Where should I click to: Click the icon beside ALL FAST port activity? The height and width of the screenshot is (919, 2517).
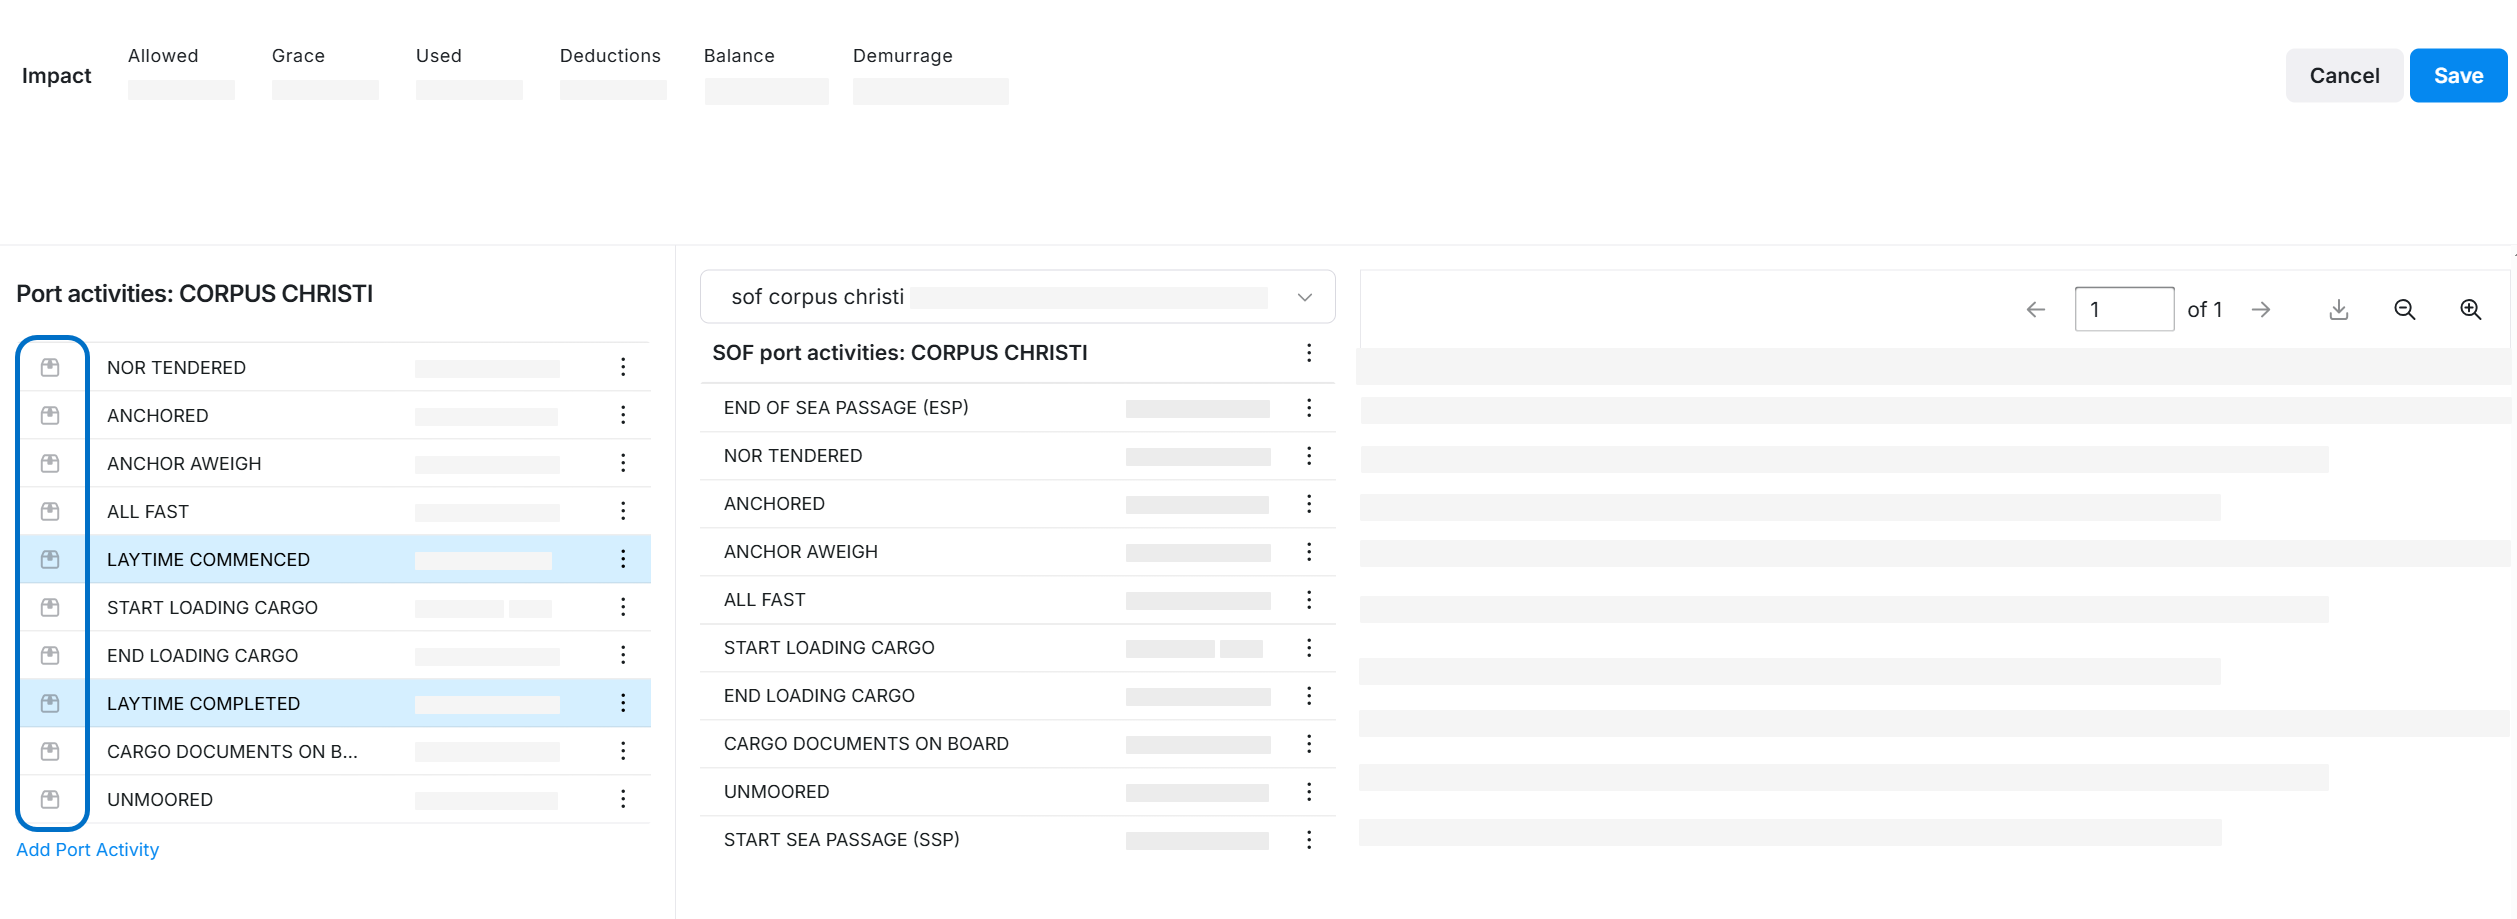pyautogui.click(x=50, y=512)
